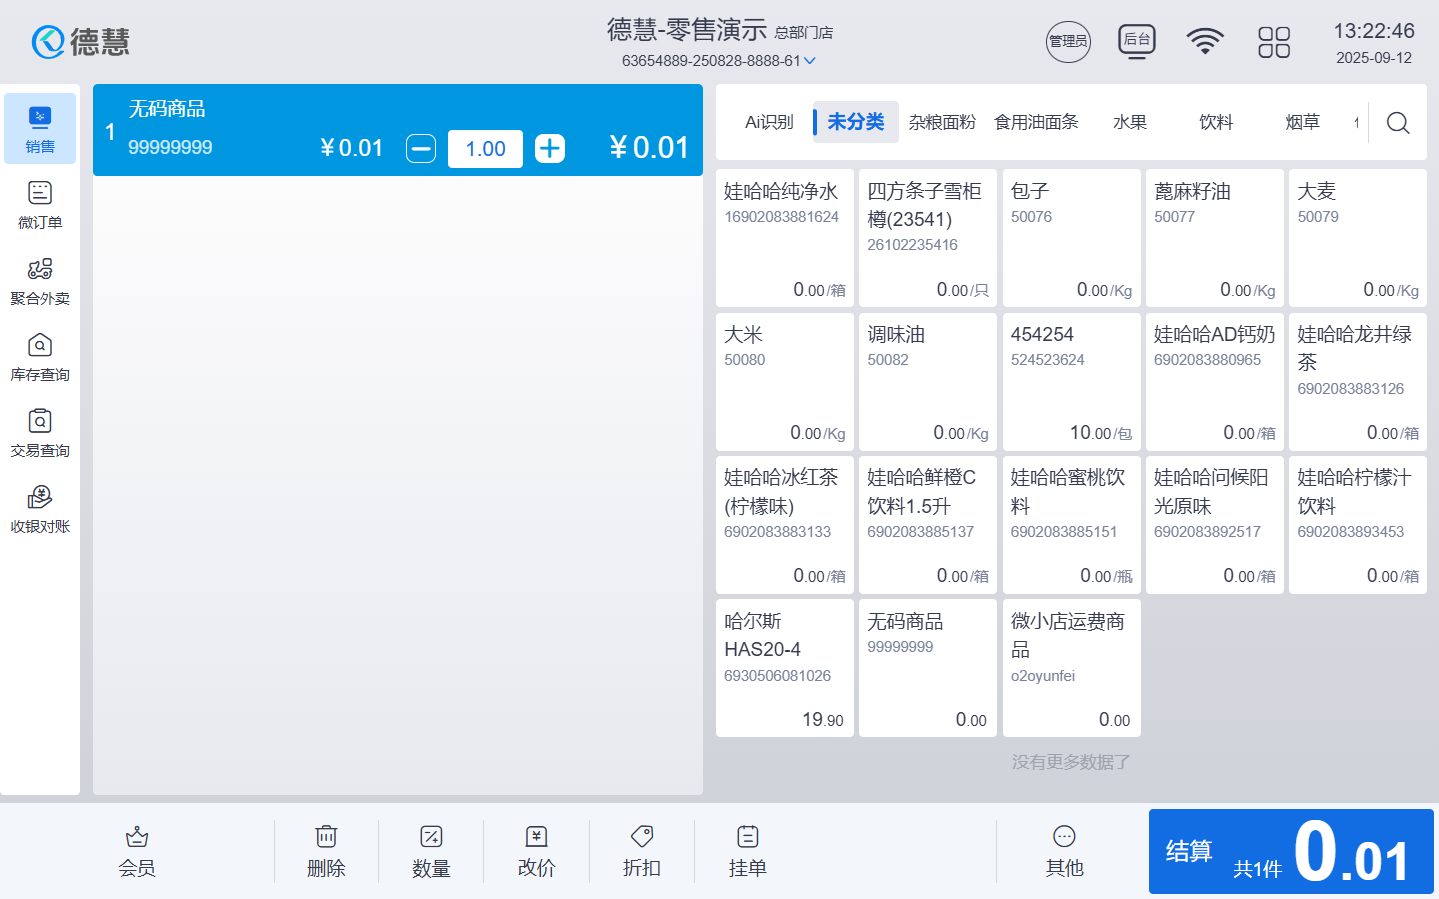
Task: Add 娃哈哈蜜桃饮料 product card
Action: tap(1072, 525)
